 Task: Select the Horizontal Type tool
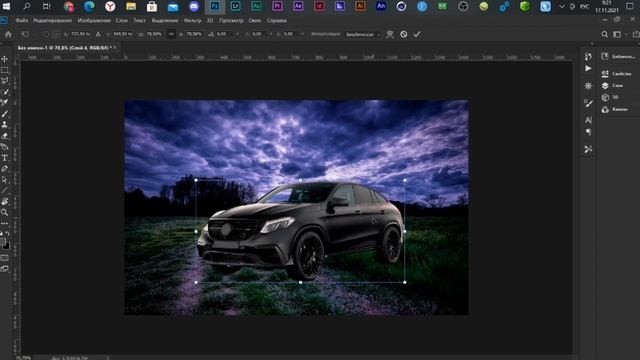[4, 158]
